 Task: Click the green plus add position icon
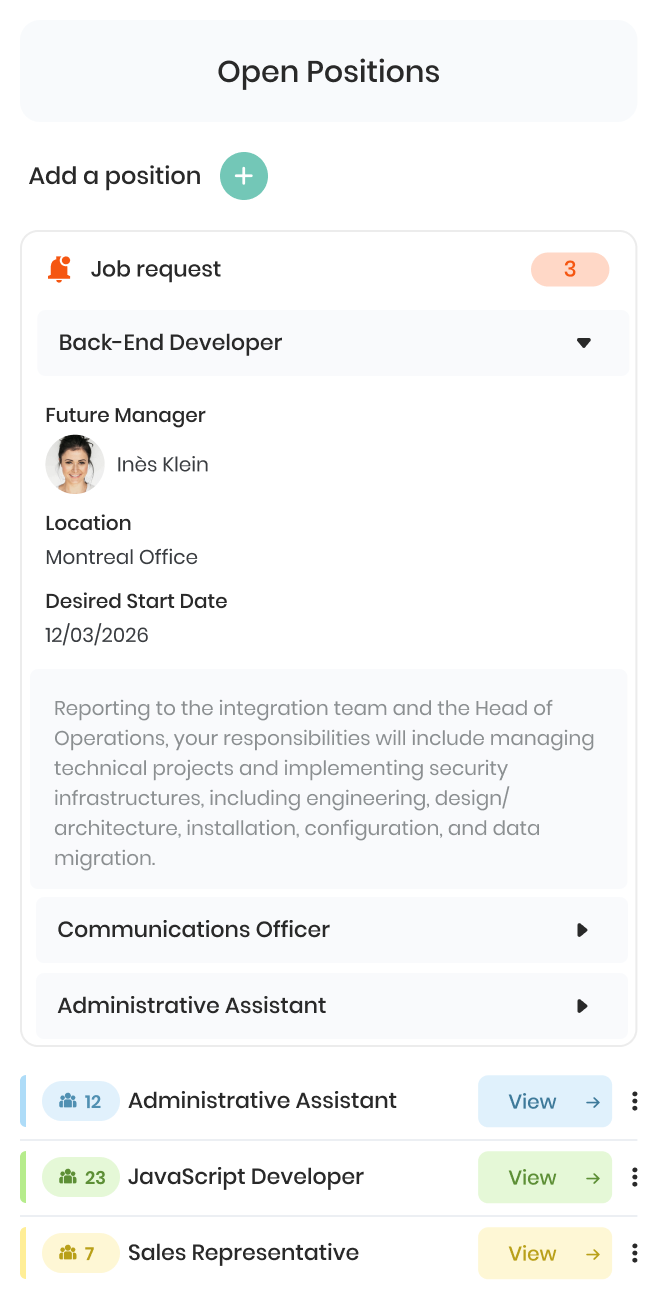[x=244, y=176]
